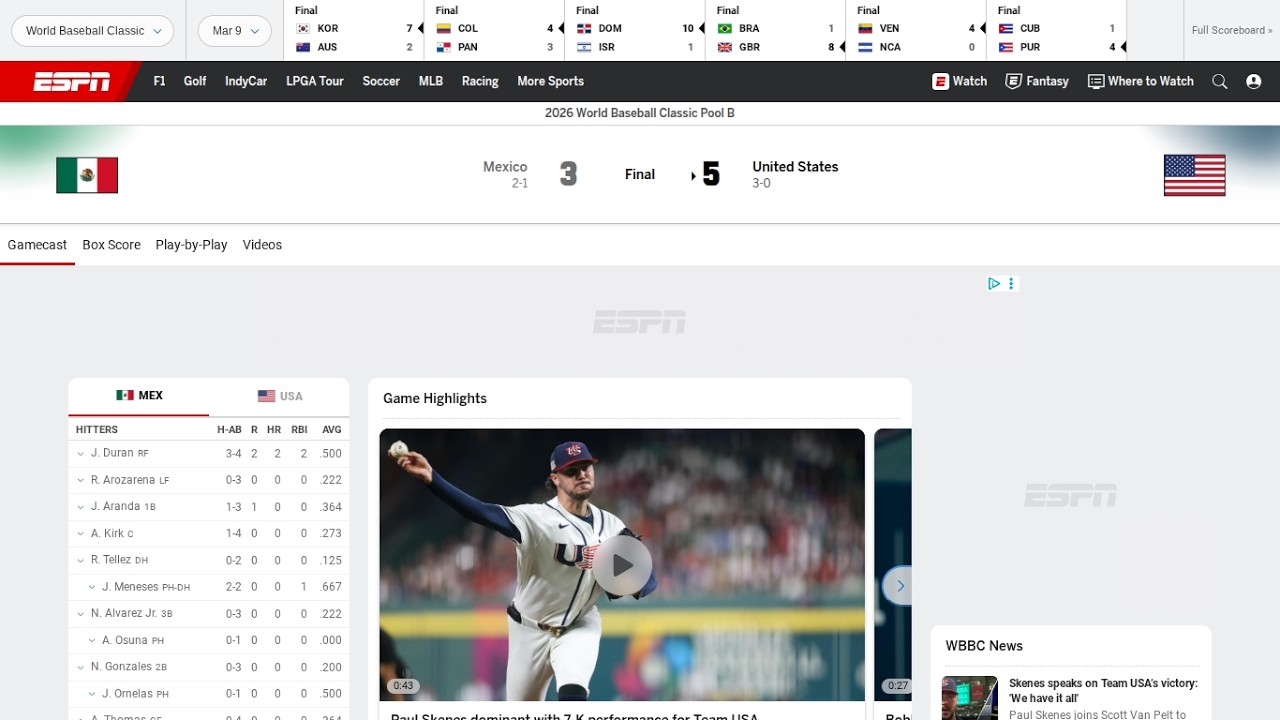Viewport: 1280px width, 720px height.
Task: Open the COL vs PAN final score
Action: tap(495, 30)
